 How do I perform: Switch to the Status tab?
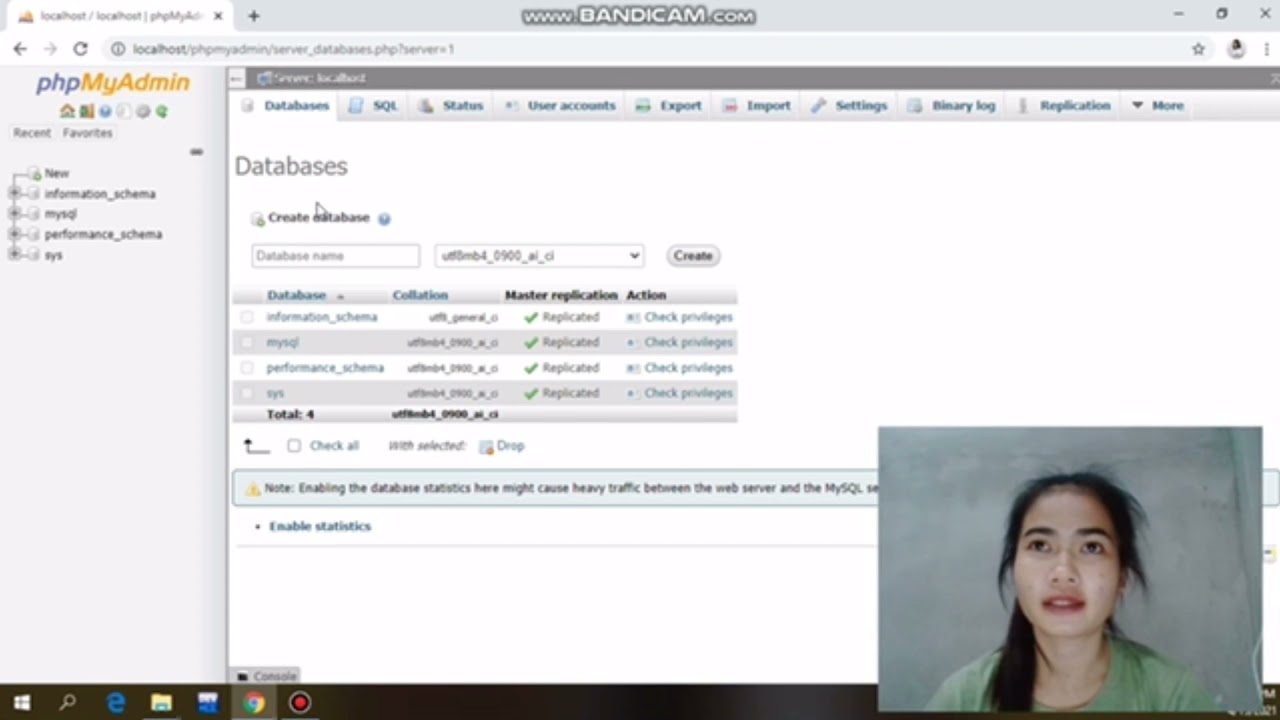point(451,105)
